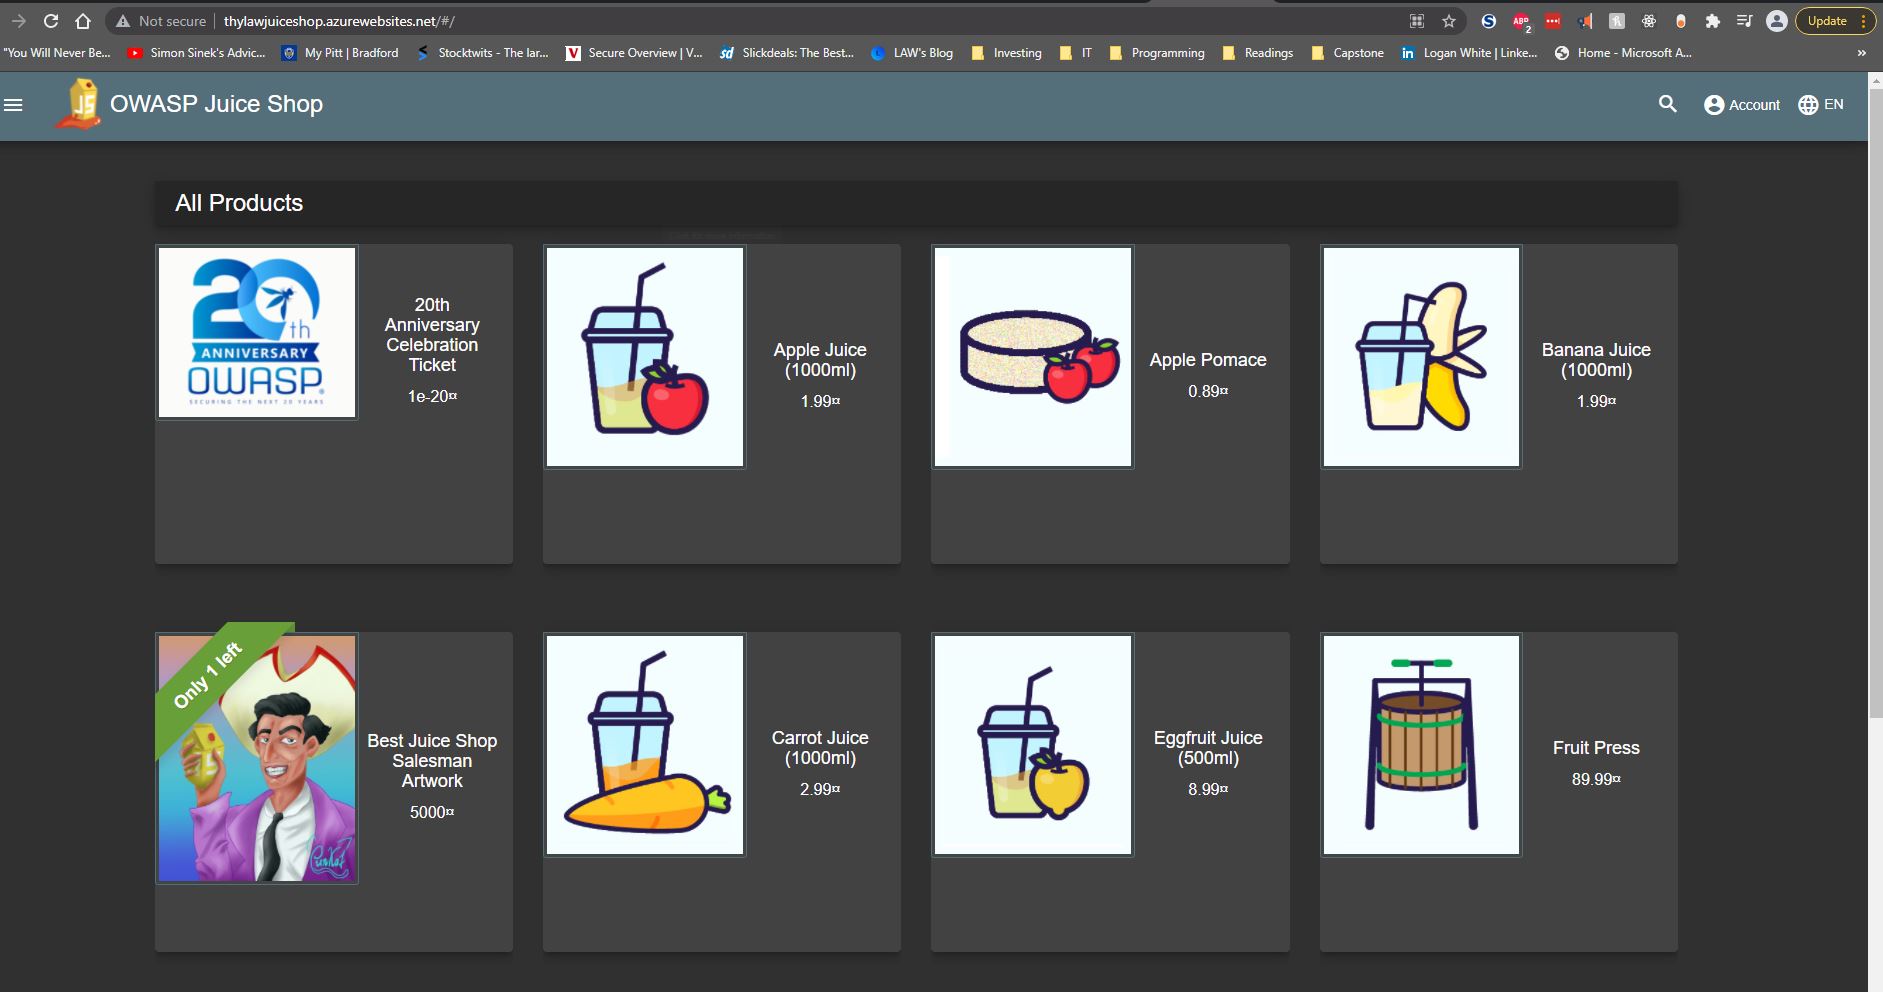Click the Eggfruit Juice product image
The width and height of the screenshot is (1883, 992).
pyautogui.click(x=1033, y=745)
